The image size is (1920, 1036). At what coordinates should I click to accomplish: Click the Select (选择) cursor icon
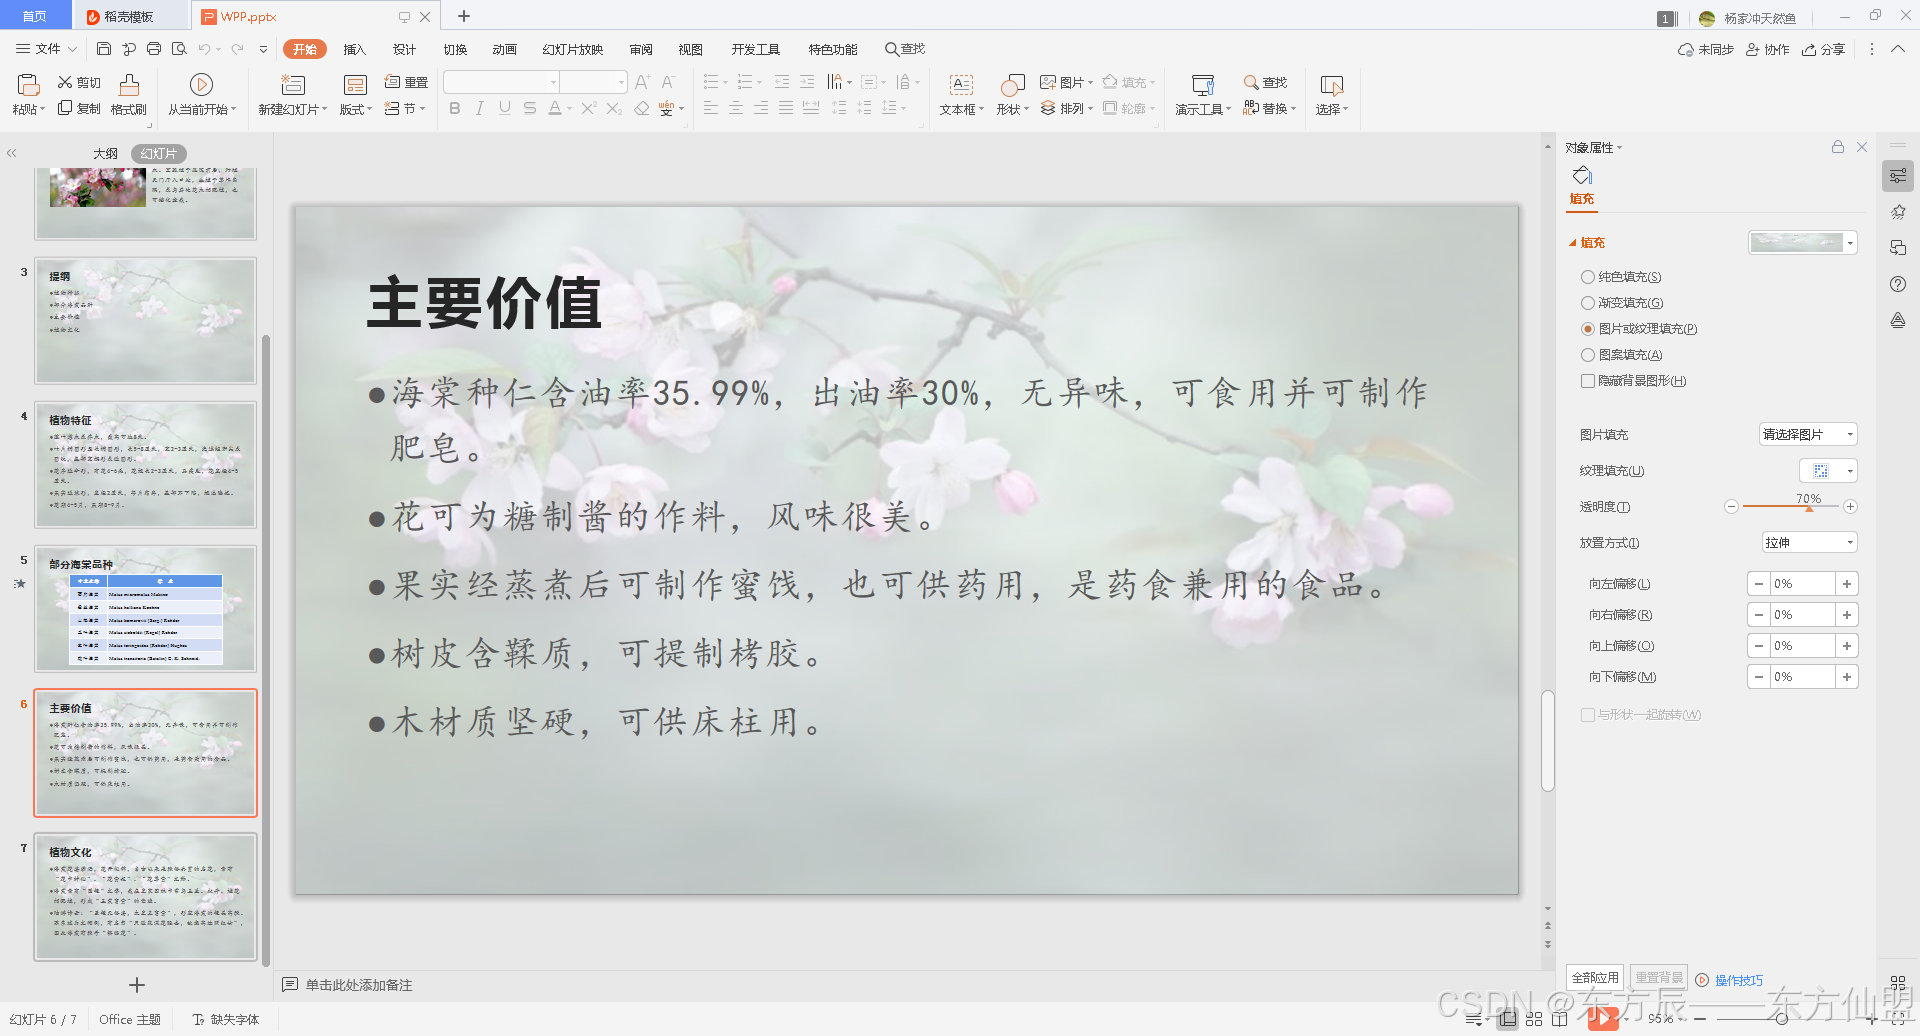(x=1332, y=84)
